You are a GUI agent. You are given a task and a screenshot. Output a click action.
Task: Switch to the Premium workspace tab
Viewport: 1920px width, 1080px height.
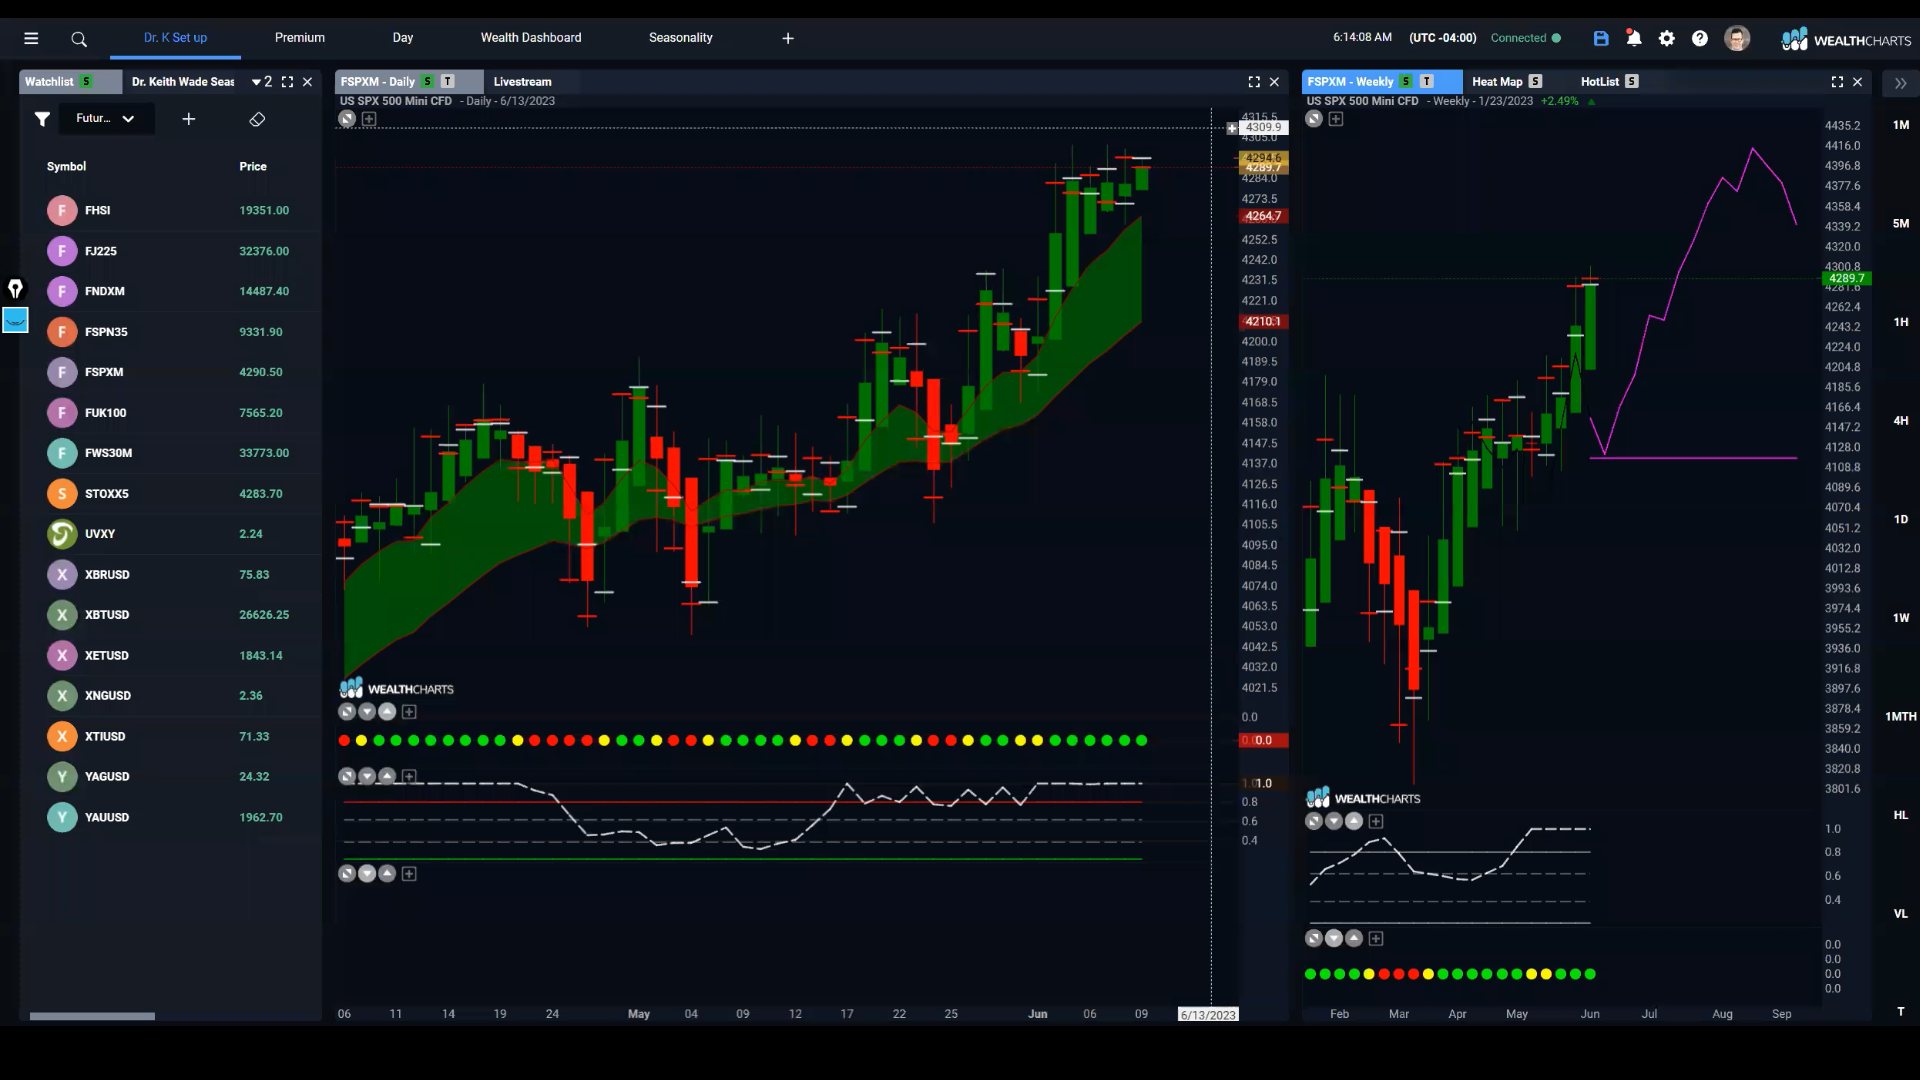click(x=300, y=38)
